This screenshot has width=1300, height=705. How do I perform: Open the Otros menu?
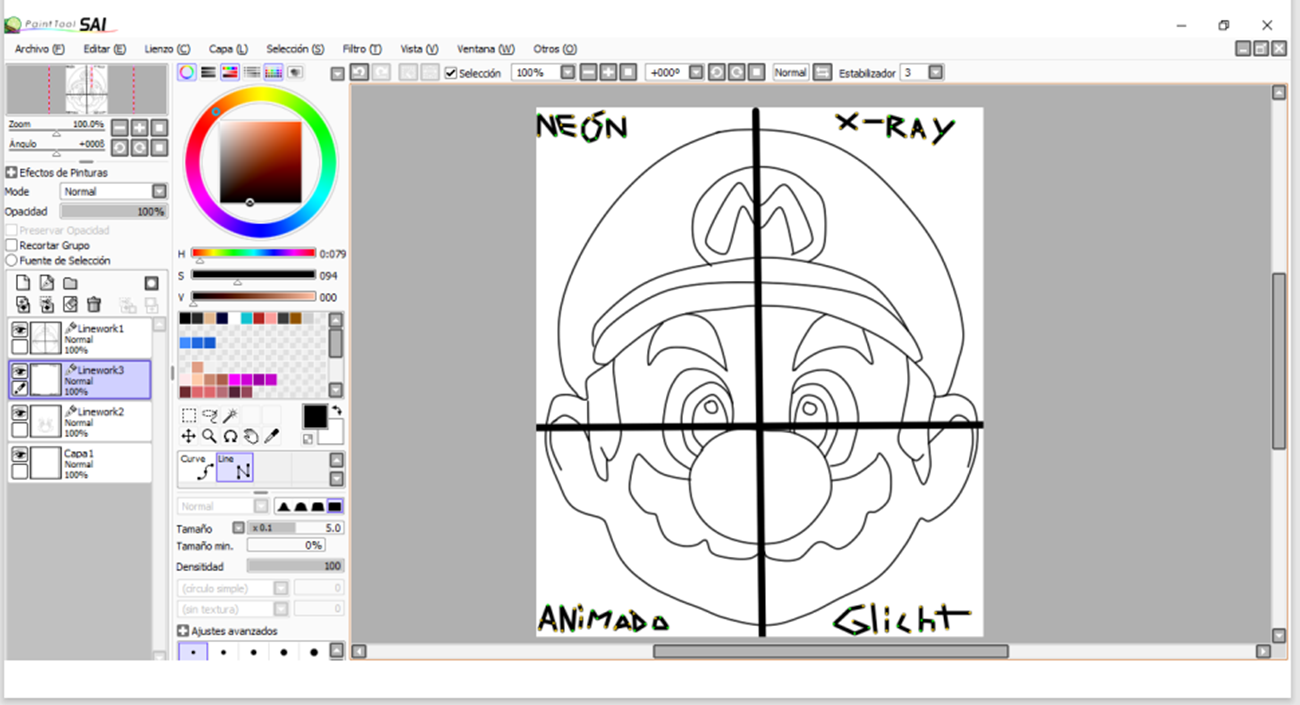click(555, 48)
